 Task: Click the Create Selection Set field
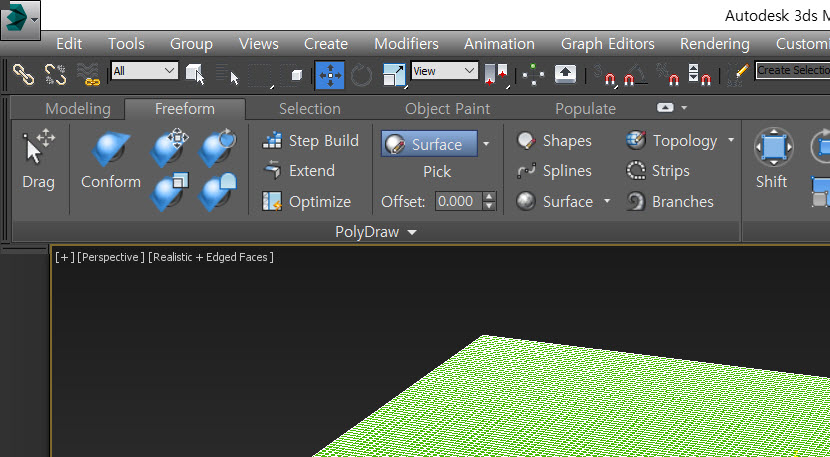[792, 70]
